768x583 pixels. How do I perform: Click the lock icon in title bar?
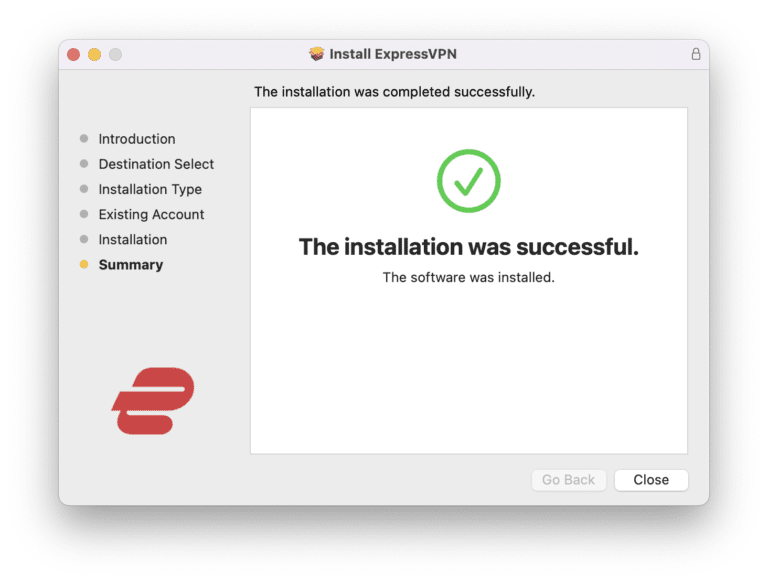696,54
